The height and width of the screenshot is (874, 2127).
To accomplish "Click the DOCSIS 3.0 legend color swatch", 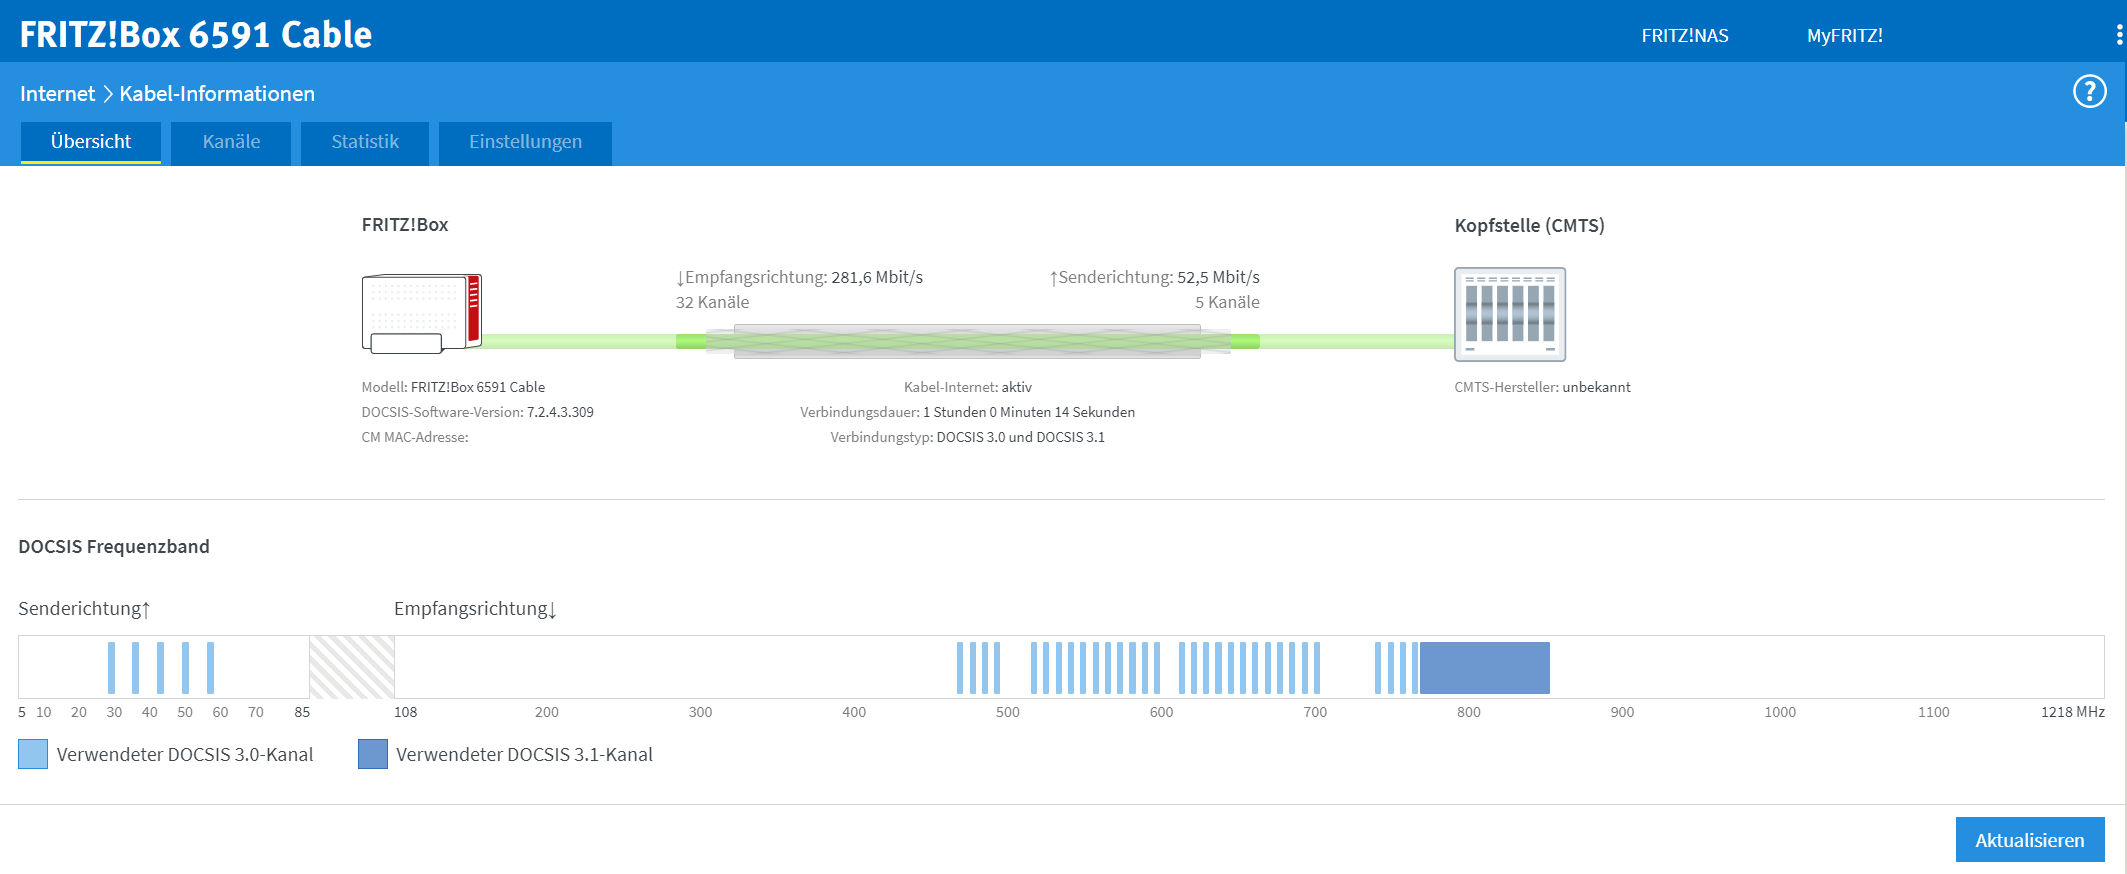I will [x=33, y=754].
